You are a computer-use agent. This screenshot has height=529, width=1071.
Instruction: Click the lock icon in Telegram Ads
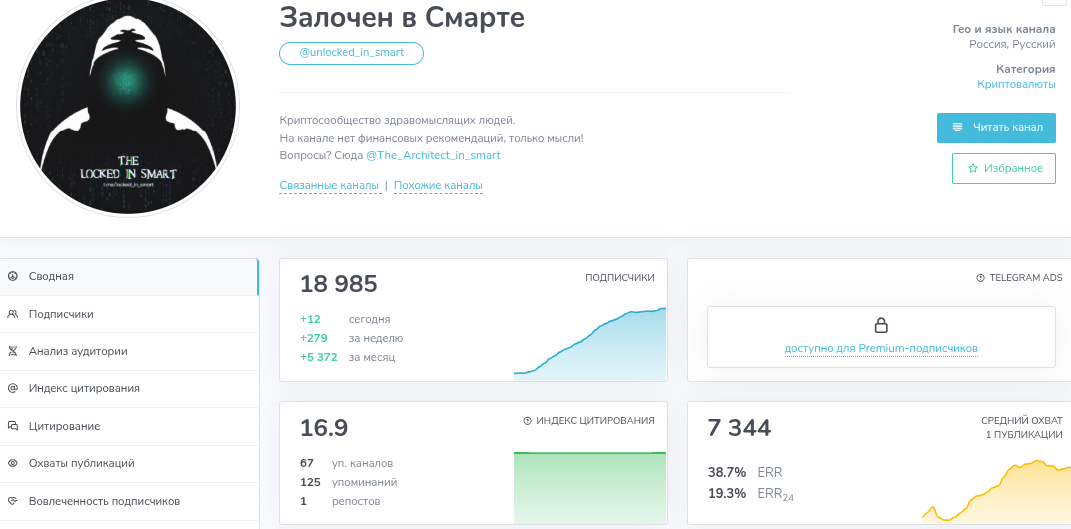(x=881, y=325)
